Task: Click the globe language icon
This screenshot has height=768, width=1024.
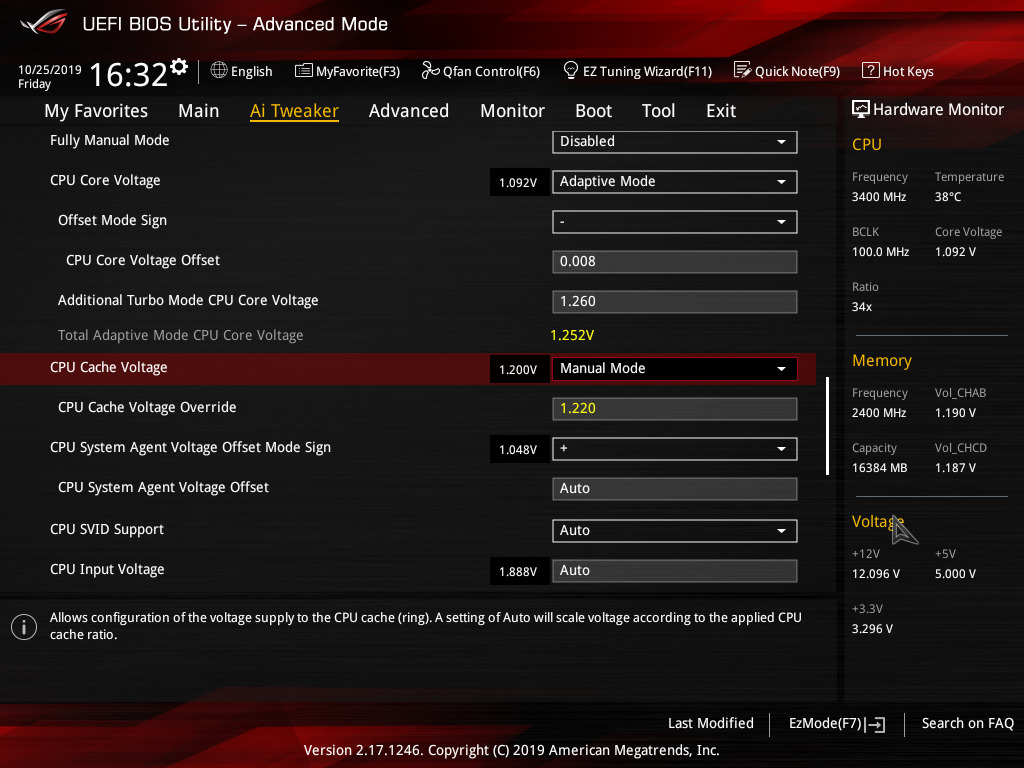Action: (219, 70)
